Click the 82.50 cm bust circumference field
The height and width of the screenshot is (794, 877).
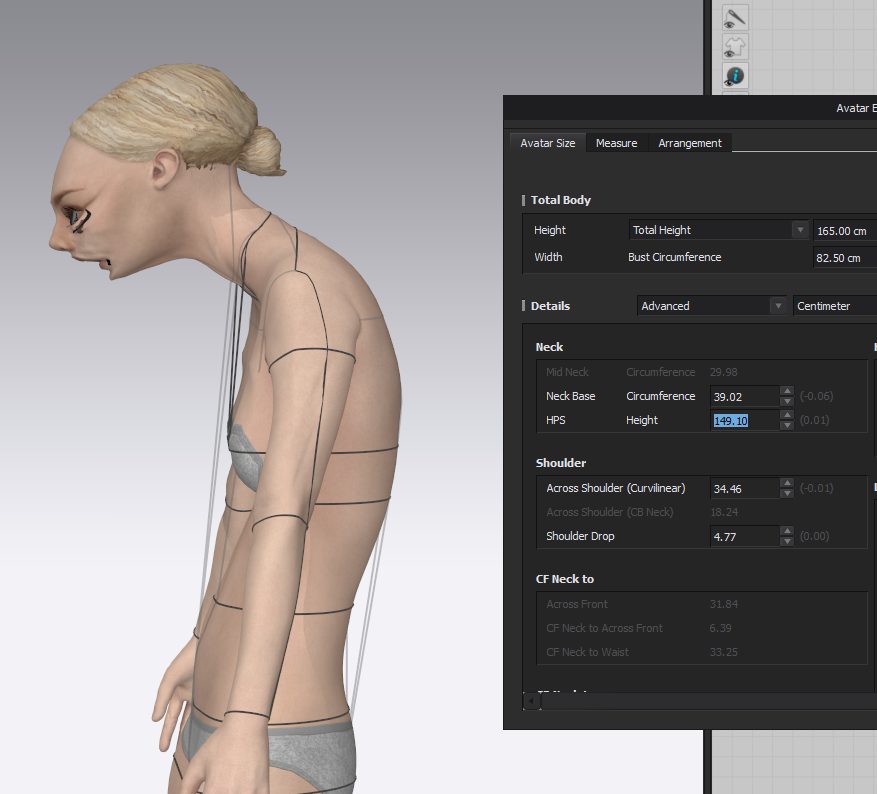(844, 258)
